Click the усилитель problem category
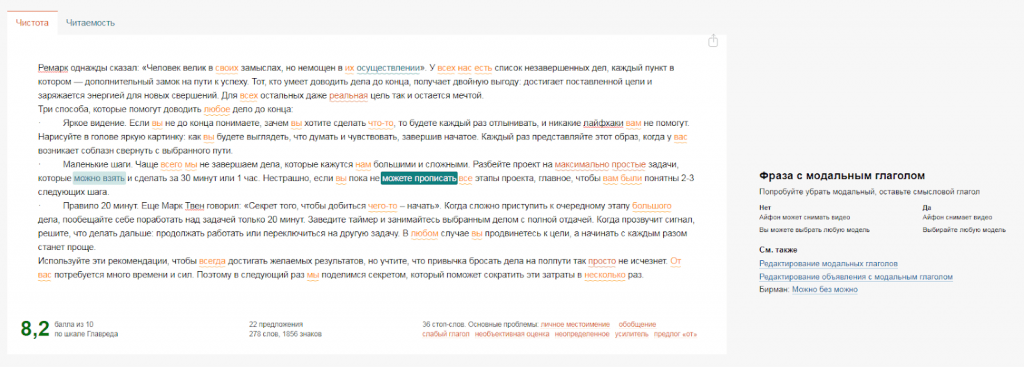The height and width of the screenshot is (367, 1024). point(632,334)
